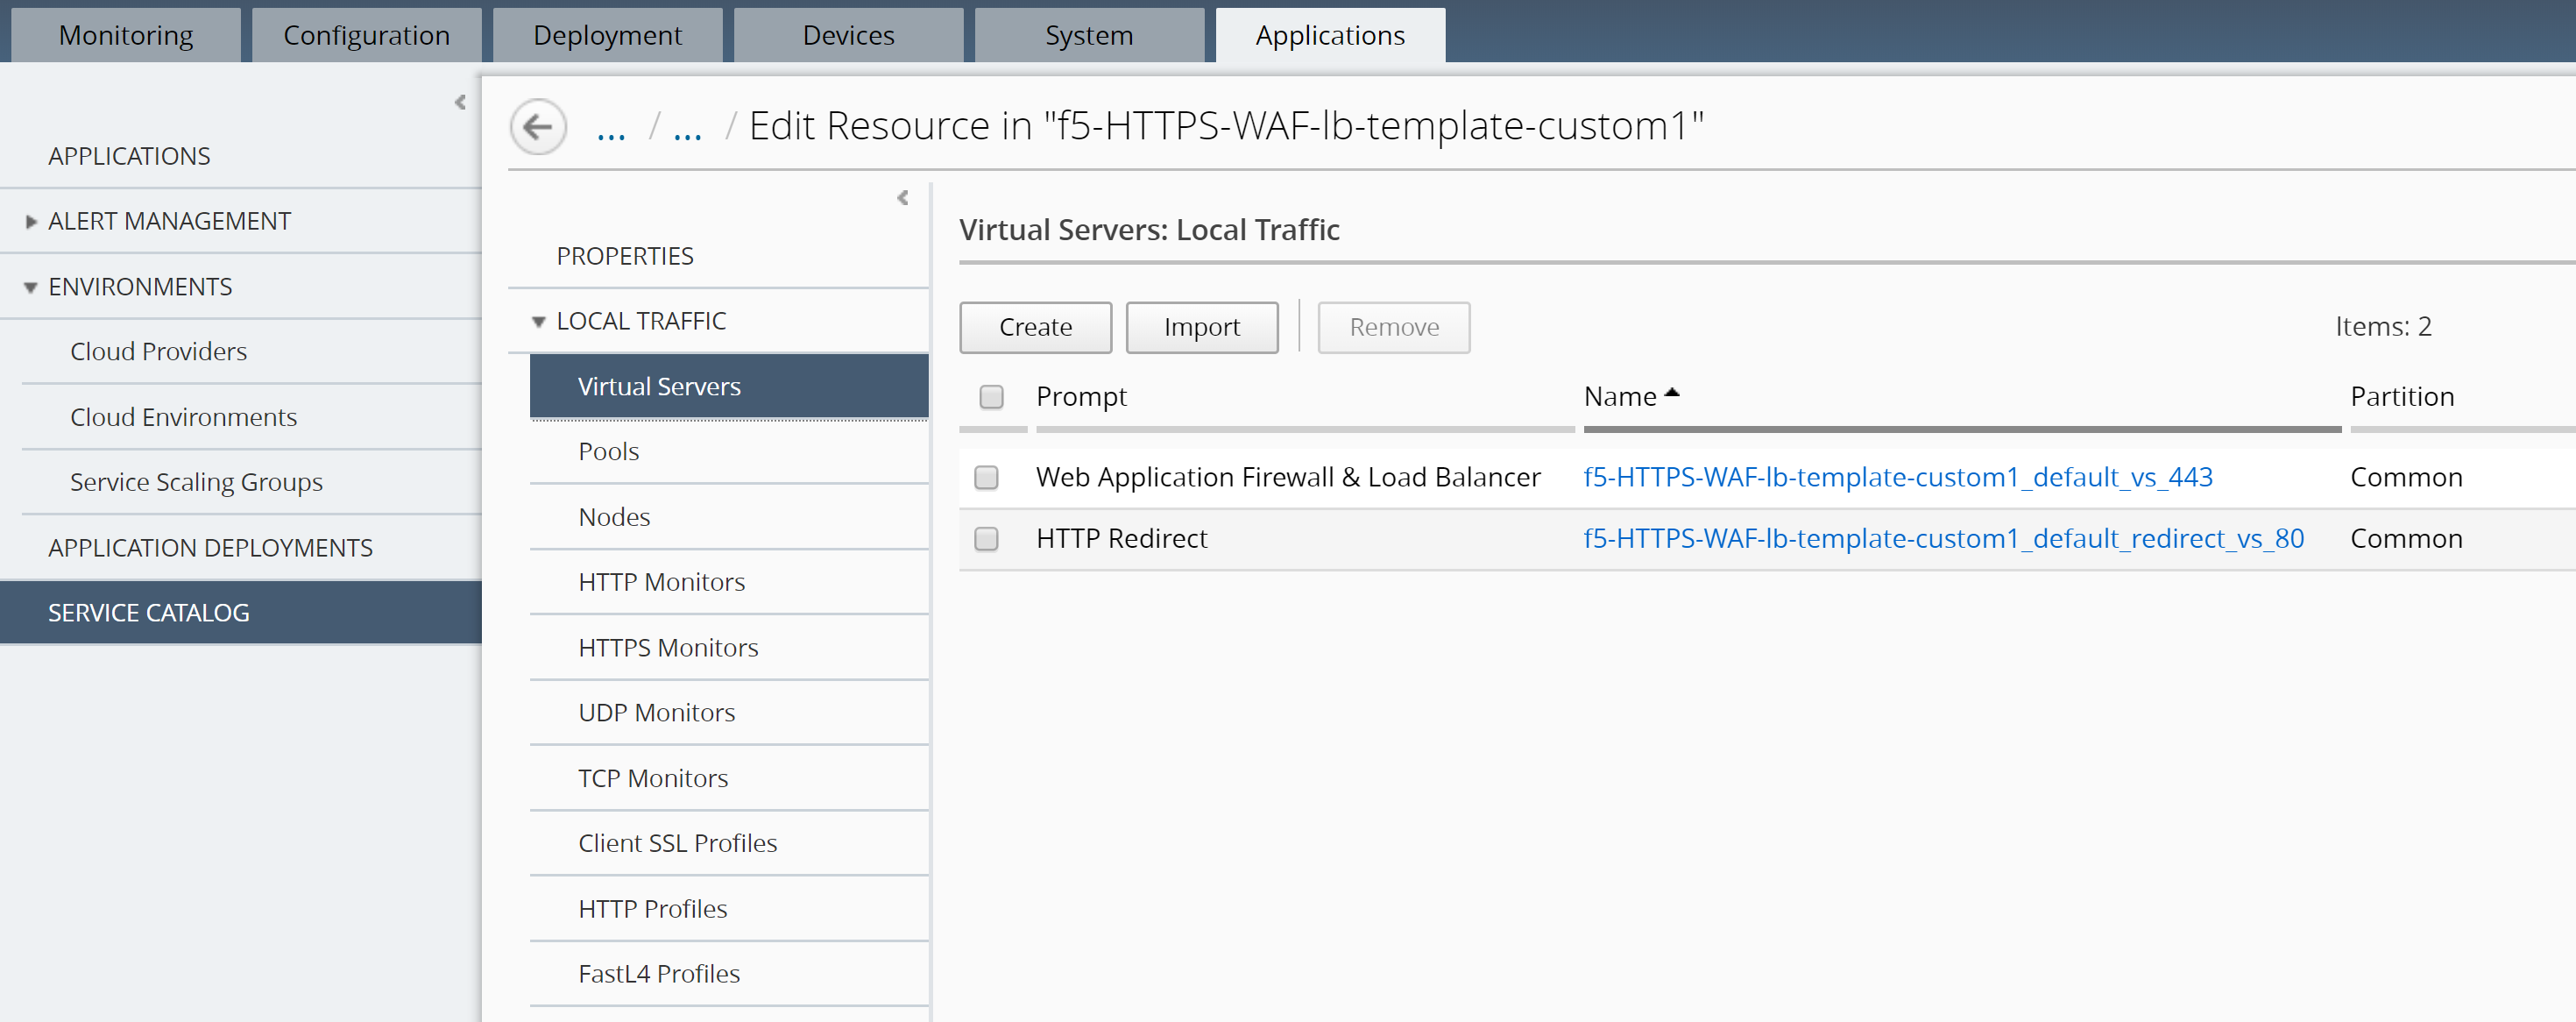Open the default_vs_443 virtual server link
This screenshot has width=2576, height=1022.
(x=1897, y=478)
